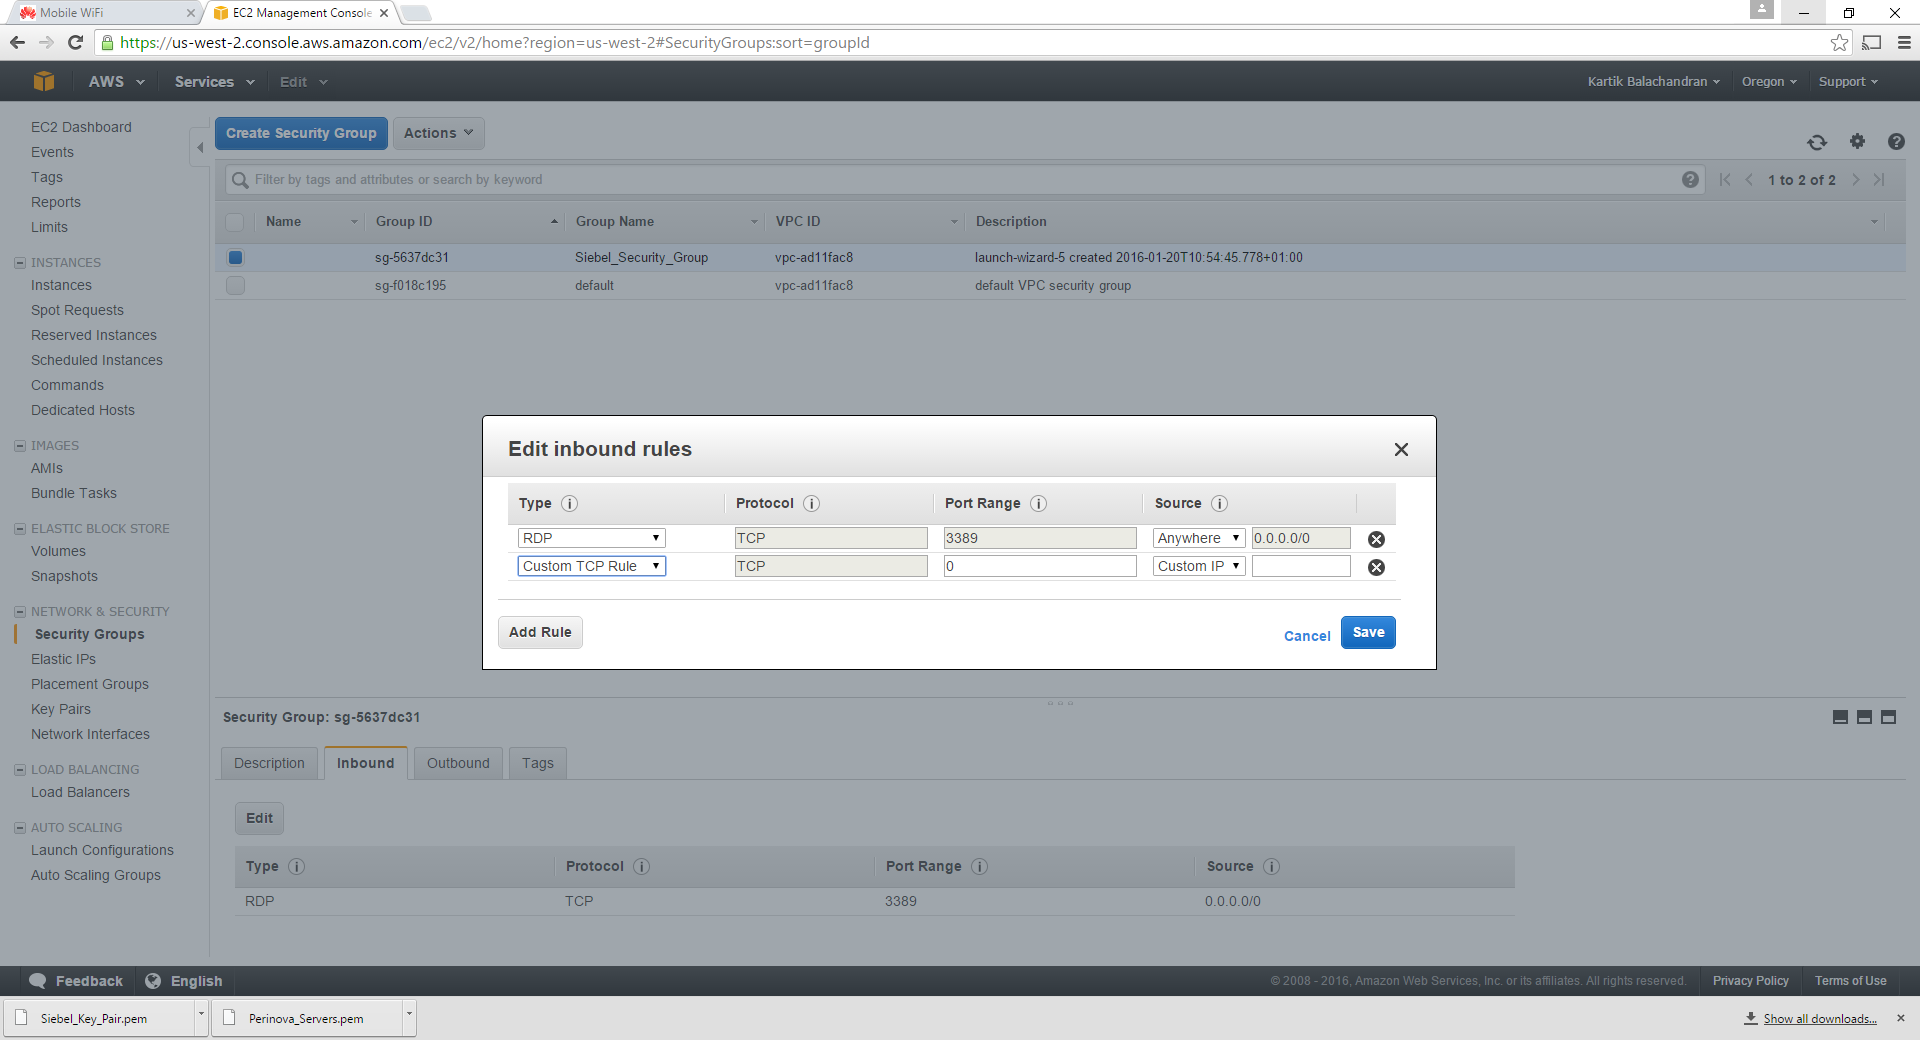Collapse the NETWORK & SECURITY section
Viewport: 1920px width, 1040px height.
(19, 612)
